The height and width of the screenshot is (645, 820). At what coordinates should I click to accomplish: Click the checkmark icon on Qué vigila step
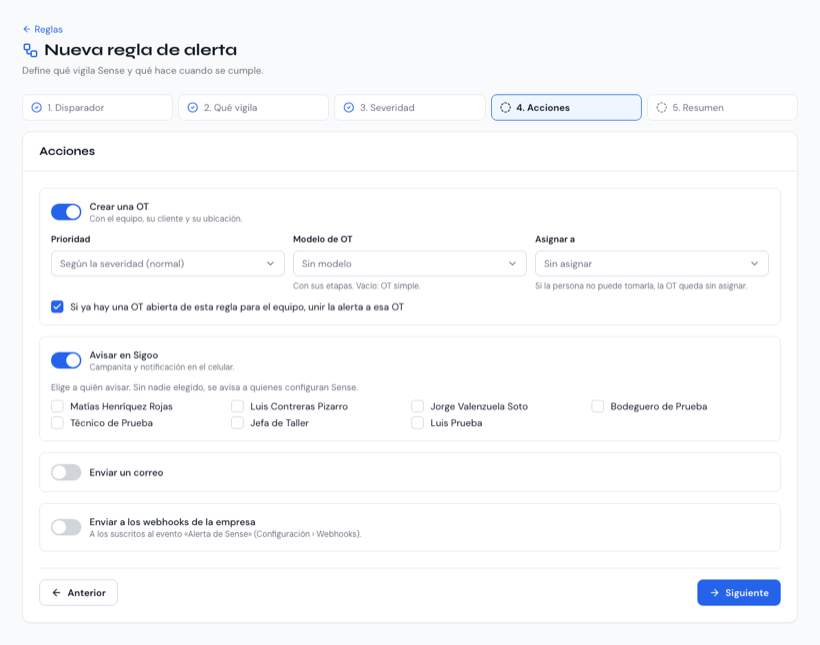coord(193,108)
